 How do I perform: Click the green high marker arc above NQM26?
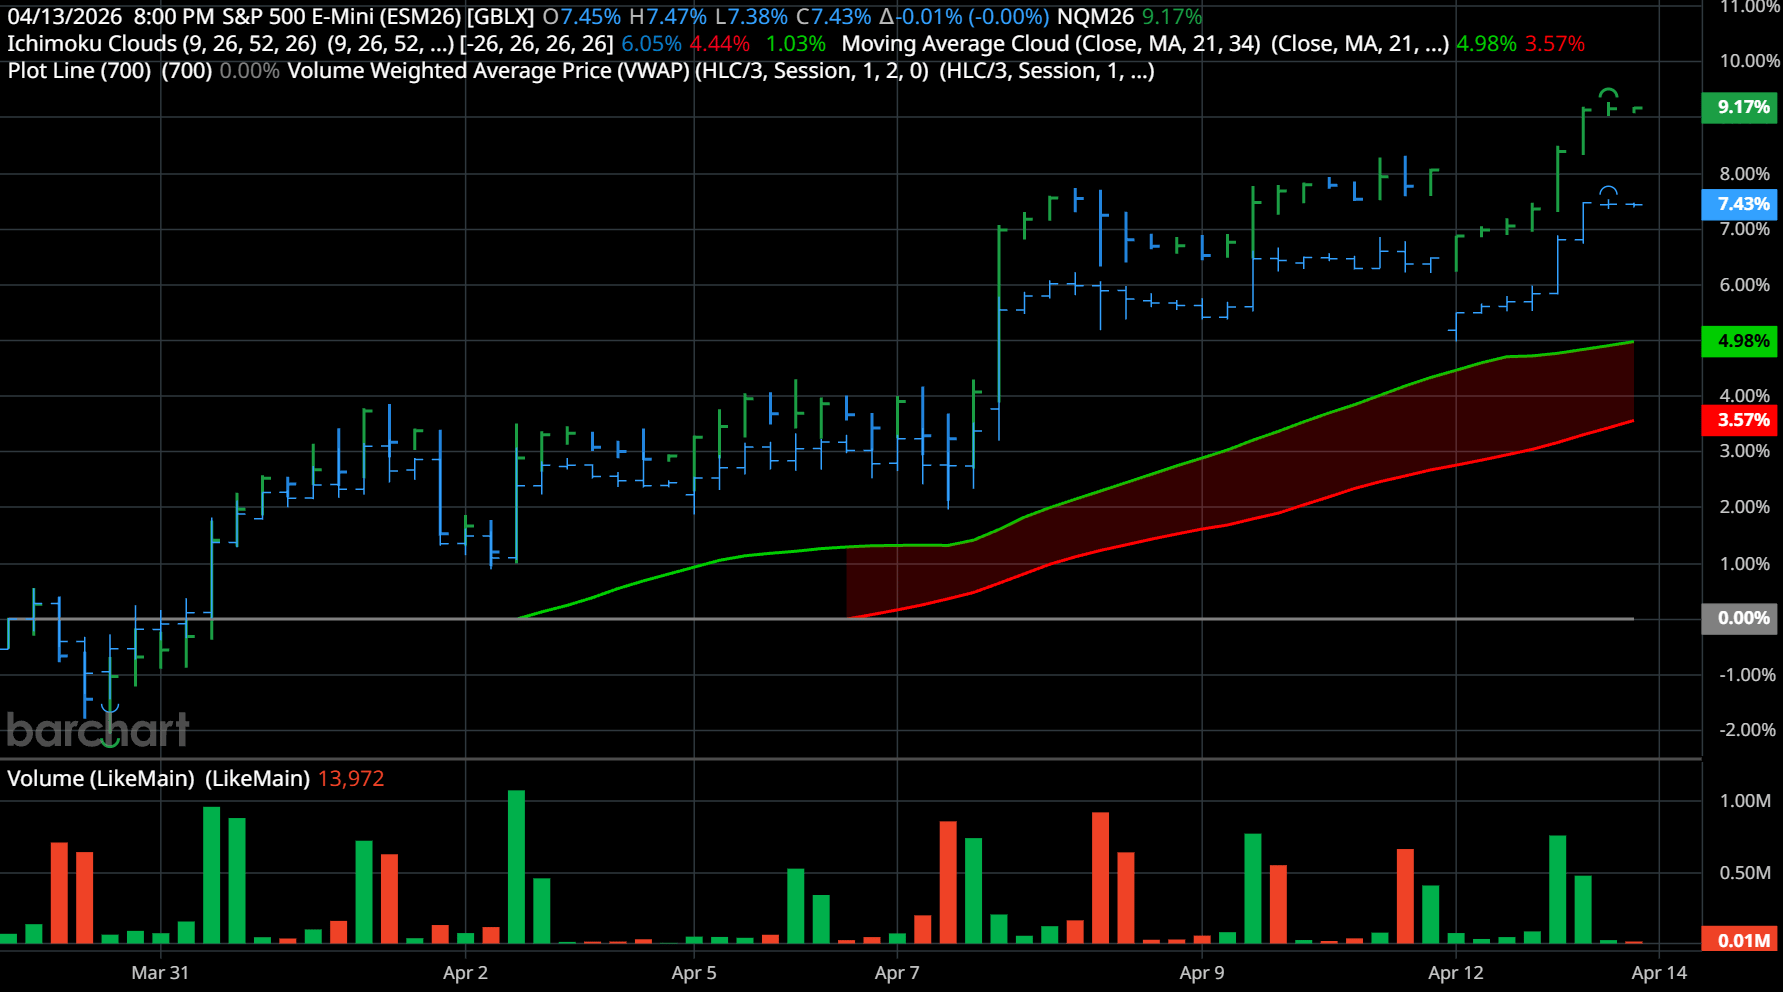click(1608, 94)
